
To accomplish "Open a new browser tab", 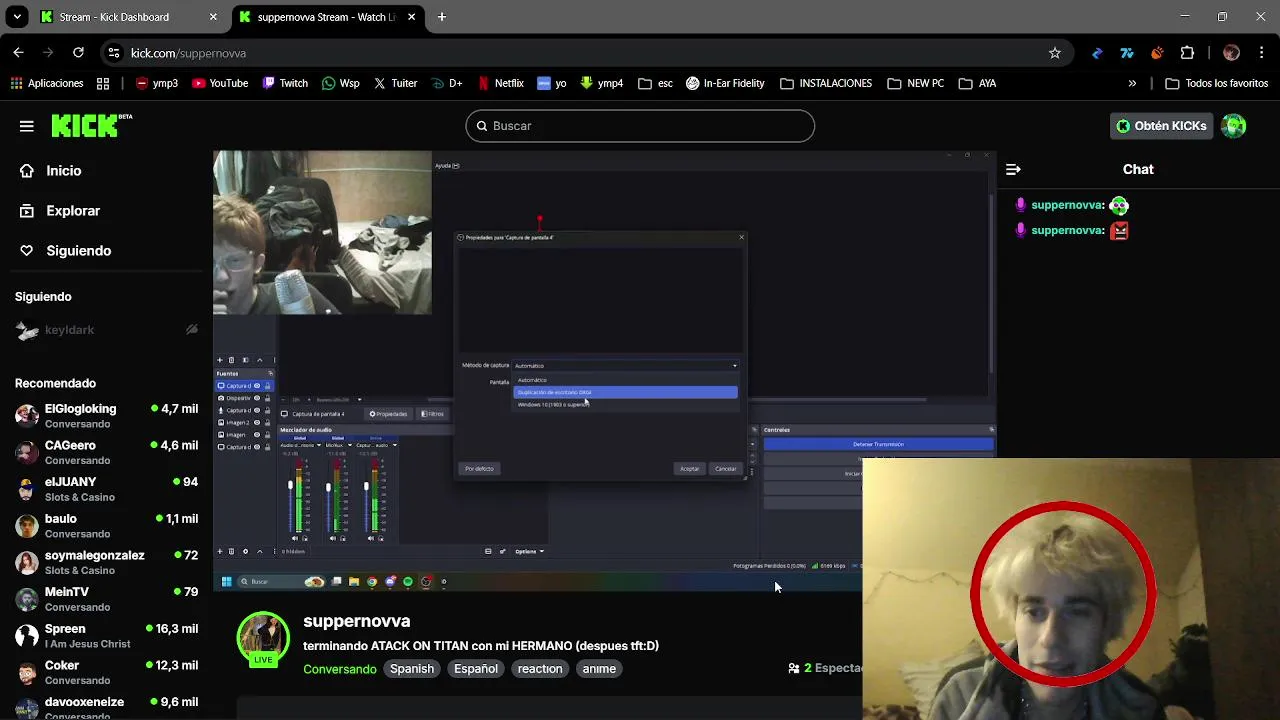I will 441,17.
